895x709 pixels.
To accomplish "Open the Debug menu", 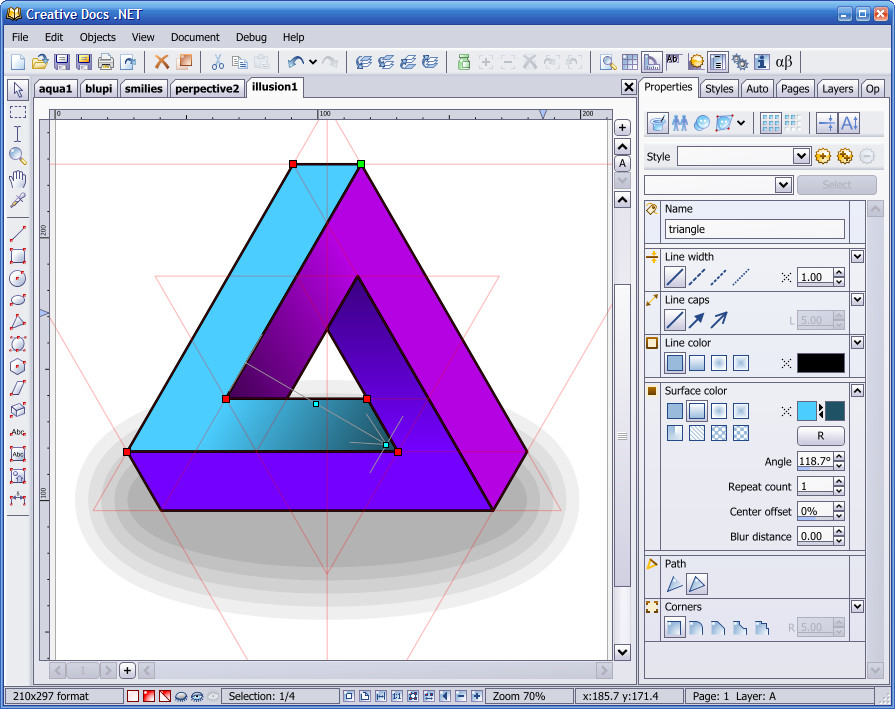I will pos(251,37).
